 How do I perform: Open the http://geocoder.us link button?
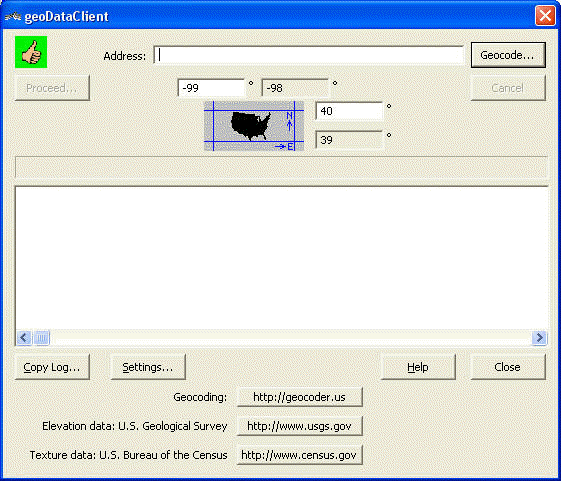[299, 397]
